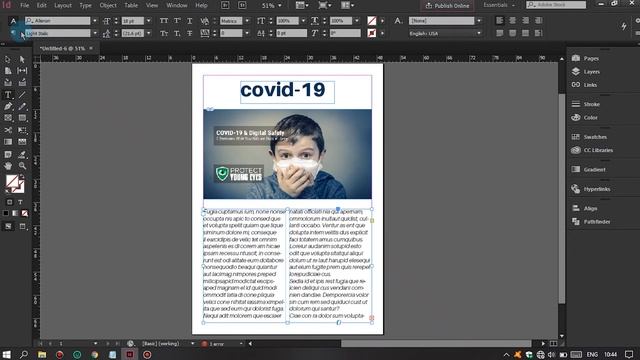This screenshot has height=360, width=640.
Task: Click the Publish Online button
Action: 447,6
